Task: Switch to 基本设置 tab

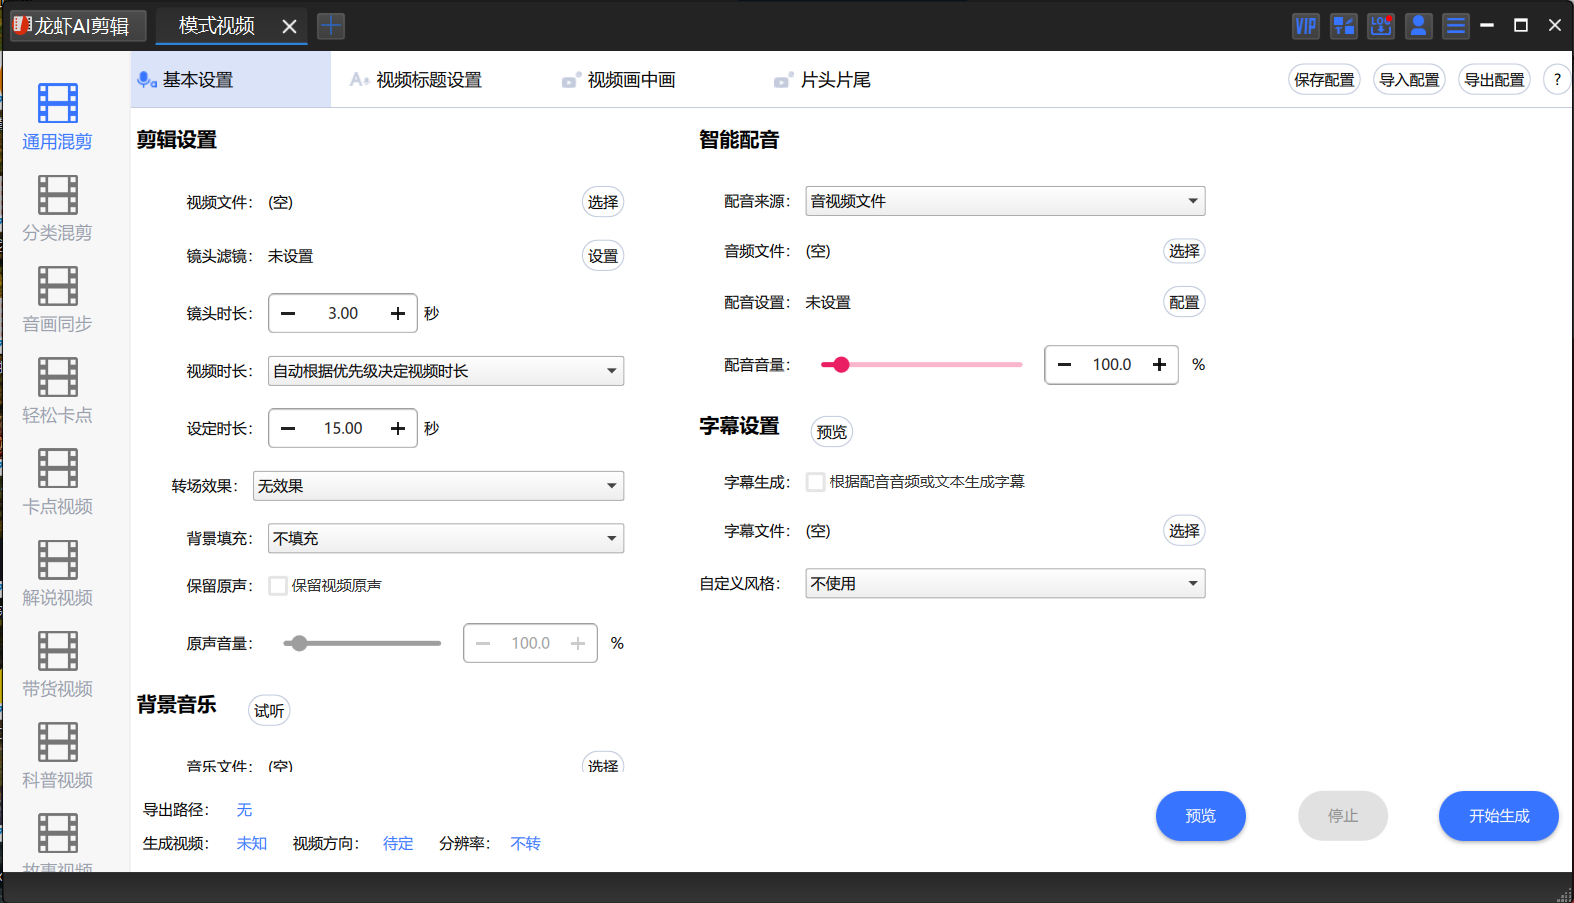Action: tap(231, 79)
